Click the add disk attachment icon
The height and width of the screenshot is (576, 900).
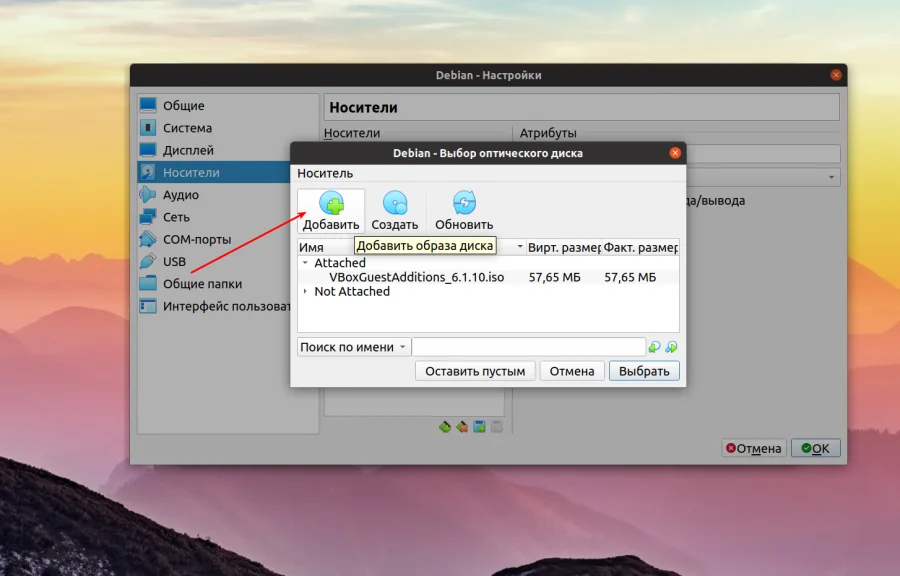tap(479, 426)
